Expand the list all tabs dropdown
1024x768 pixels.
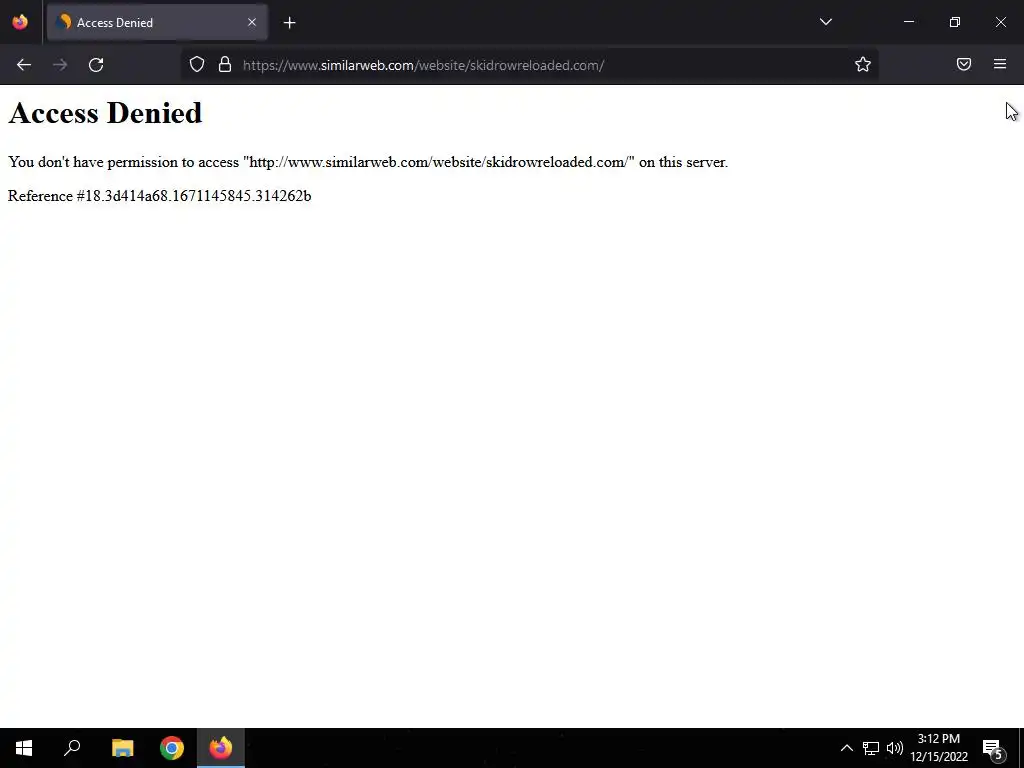[825, 22]
